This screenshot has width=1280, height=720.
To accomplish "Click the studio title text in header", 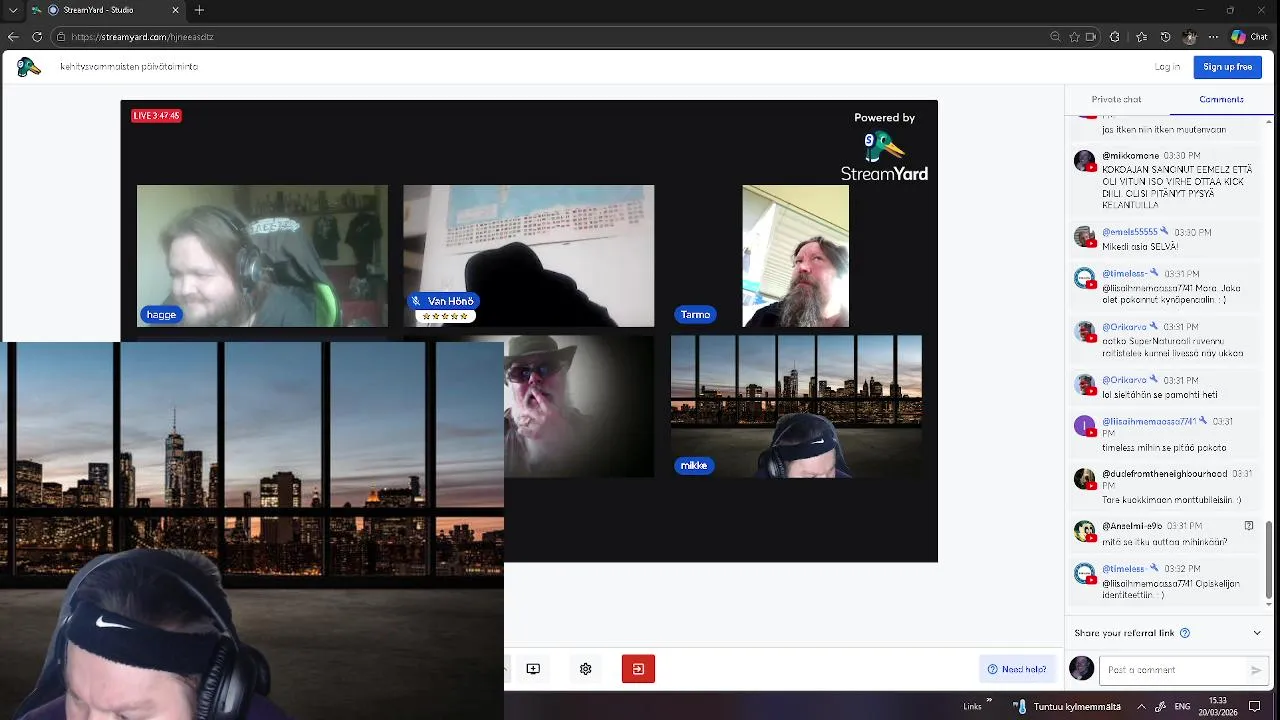I will (x=129, y=67).
